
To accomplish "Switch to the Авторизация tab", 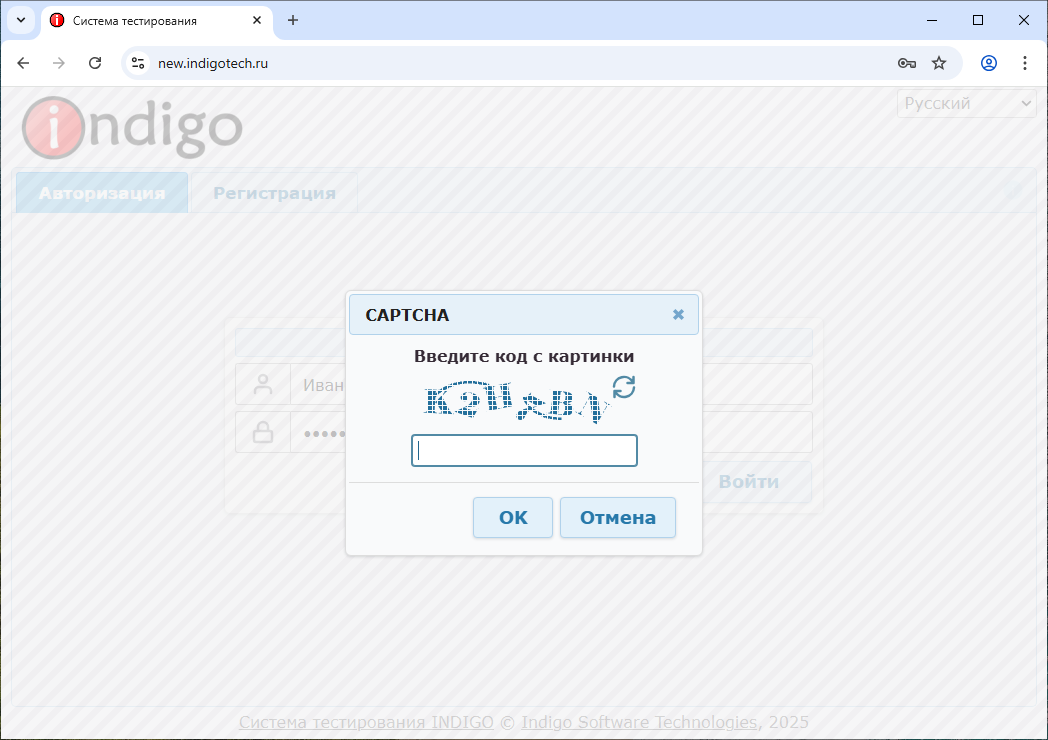I will coord(102,193).
